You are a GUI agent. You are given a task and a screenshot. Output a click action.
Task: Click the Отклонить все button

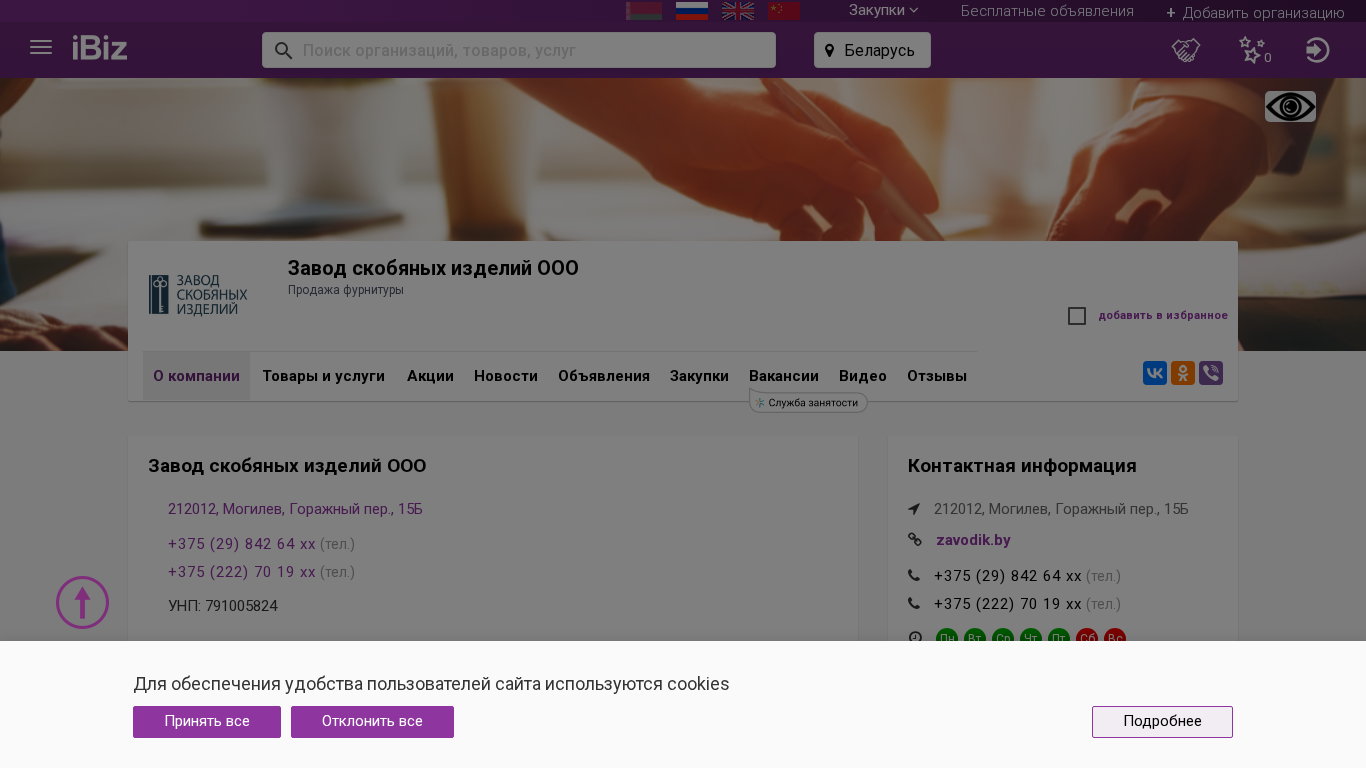[372, 722]
